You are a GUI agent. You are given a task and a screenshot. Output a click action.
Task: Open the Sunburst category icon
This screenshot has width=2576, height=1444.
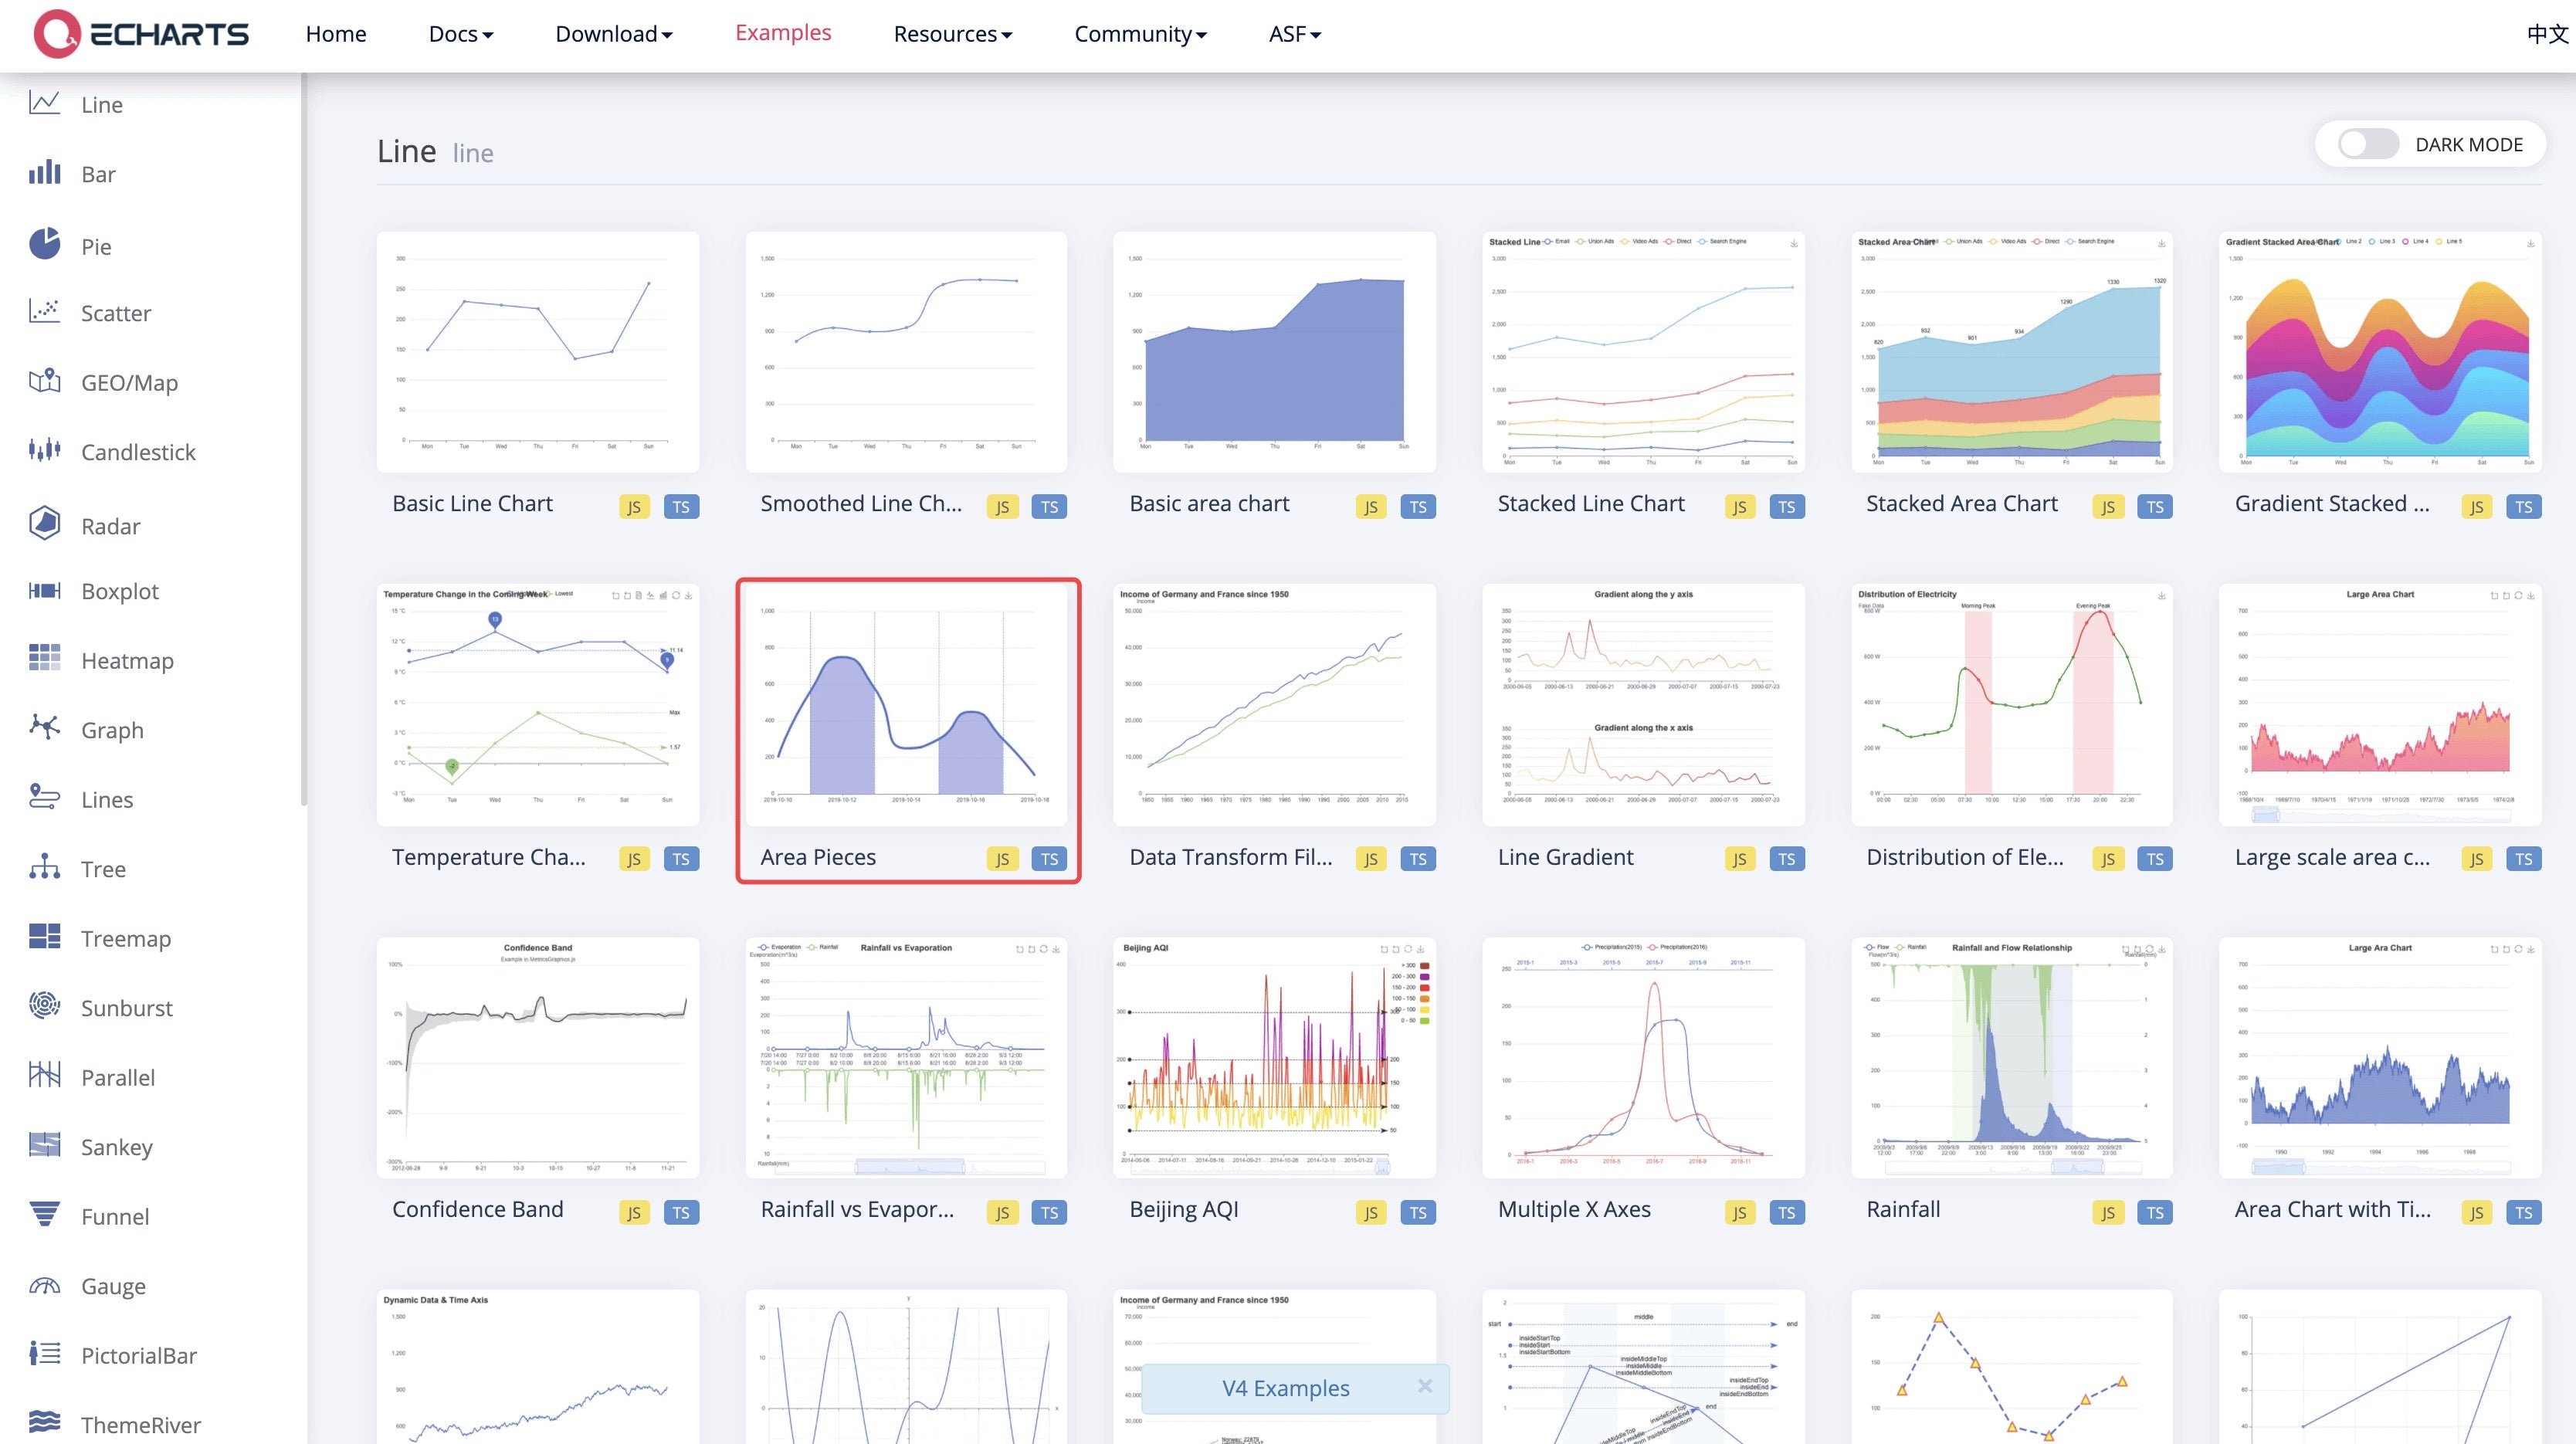pos(44,1005)
